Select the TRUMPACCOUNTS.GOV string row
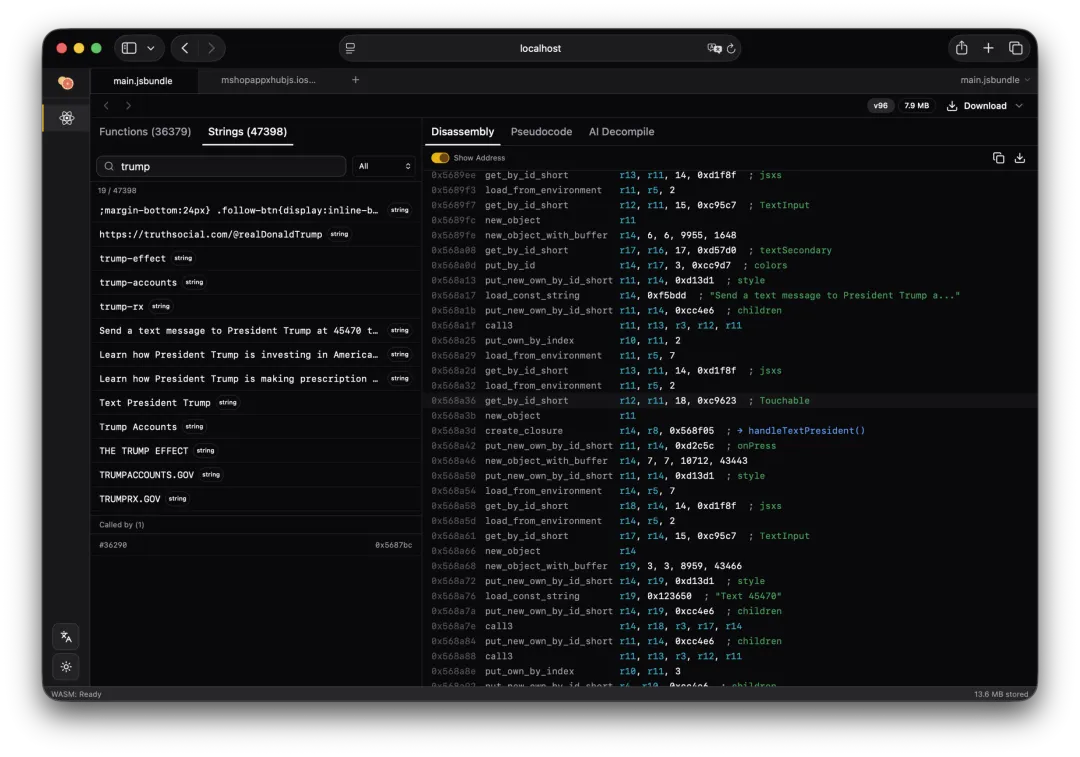This screenshot has width=1080, height=757. (x=256, y=475)
